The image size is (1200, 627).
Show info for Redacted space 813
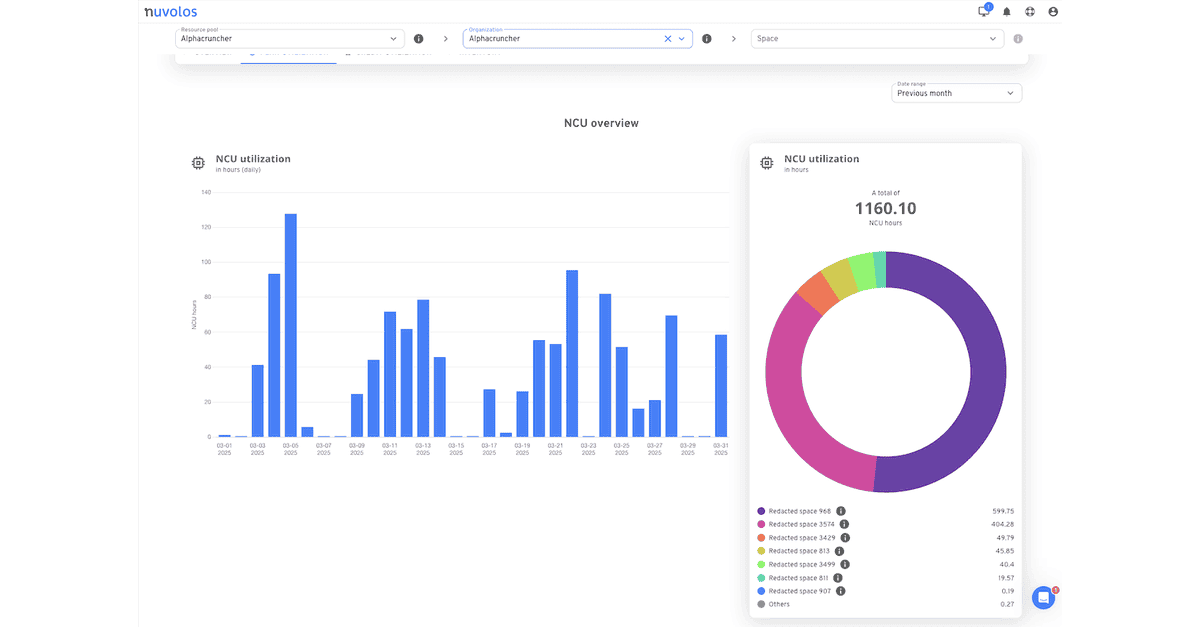pyautogui.click(x=838, y=551)
